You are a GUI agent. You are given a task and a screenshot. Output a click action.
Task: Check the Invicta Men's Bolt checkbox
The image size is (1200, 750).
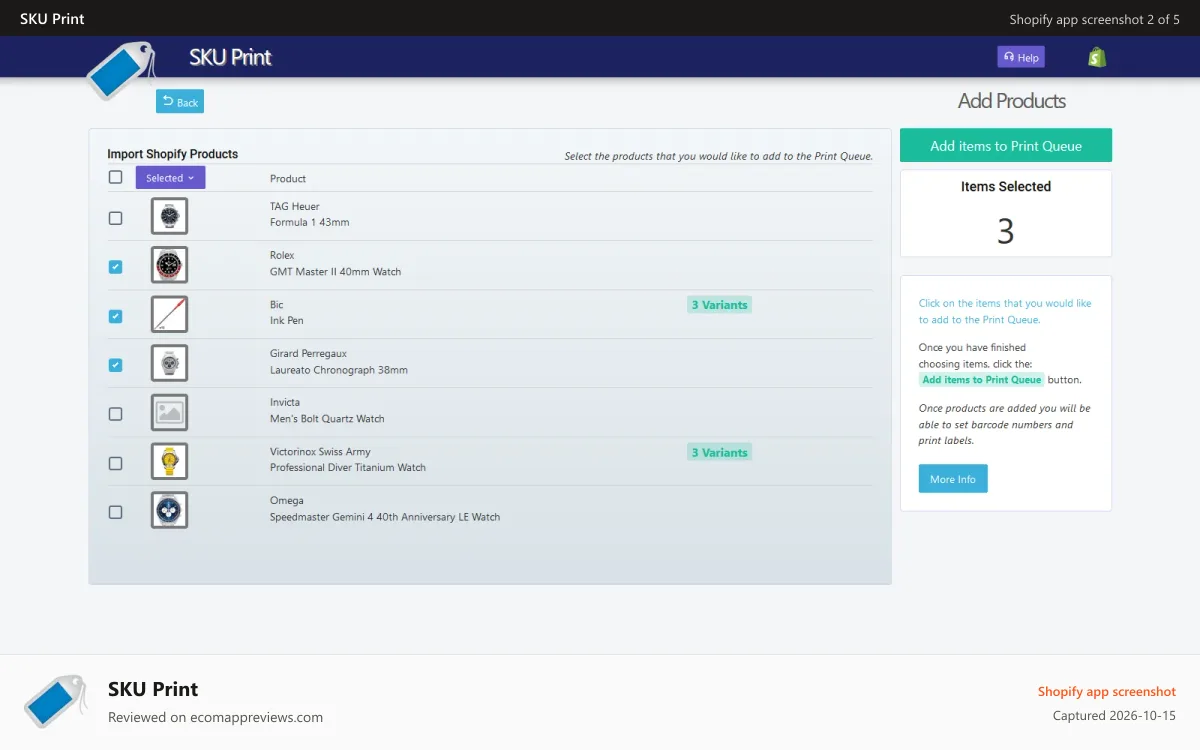[115, 414]
